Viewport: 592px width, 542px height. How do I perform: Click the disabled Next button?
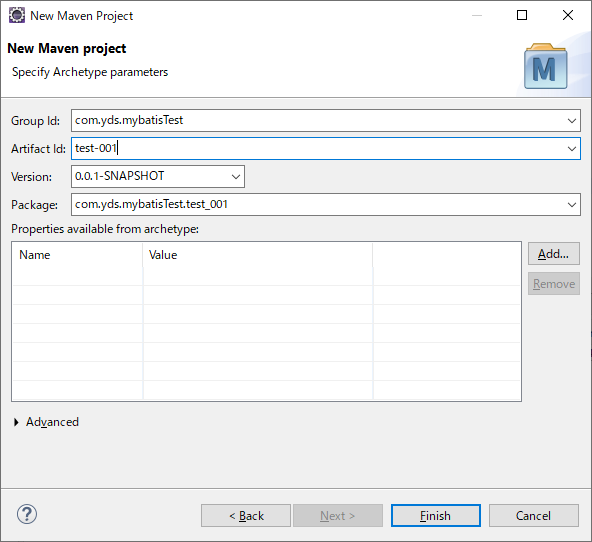coord(338,516)
